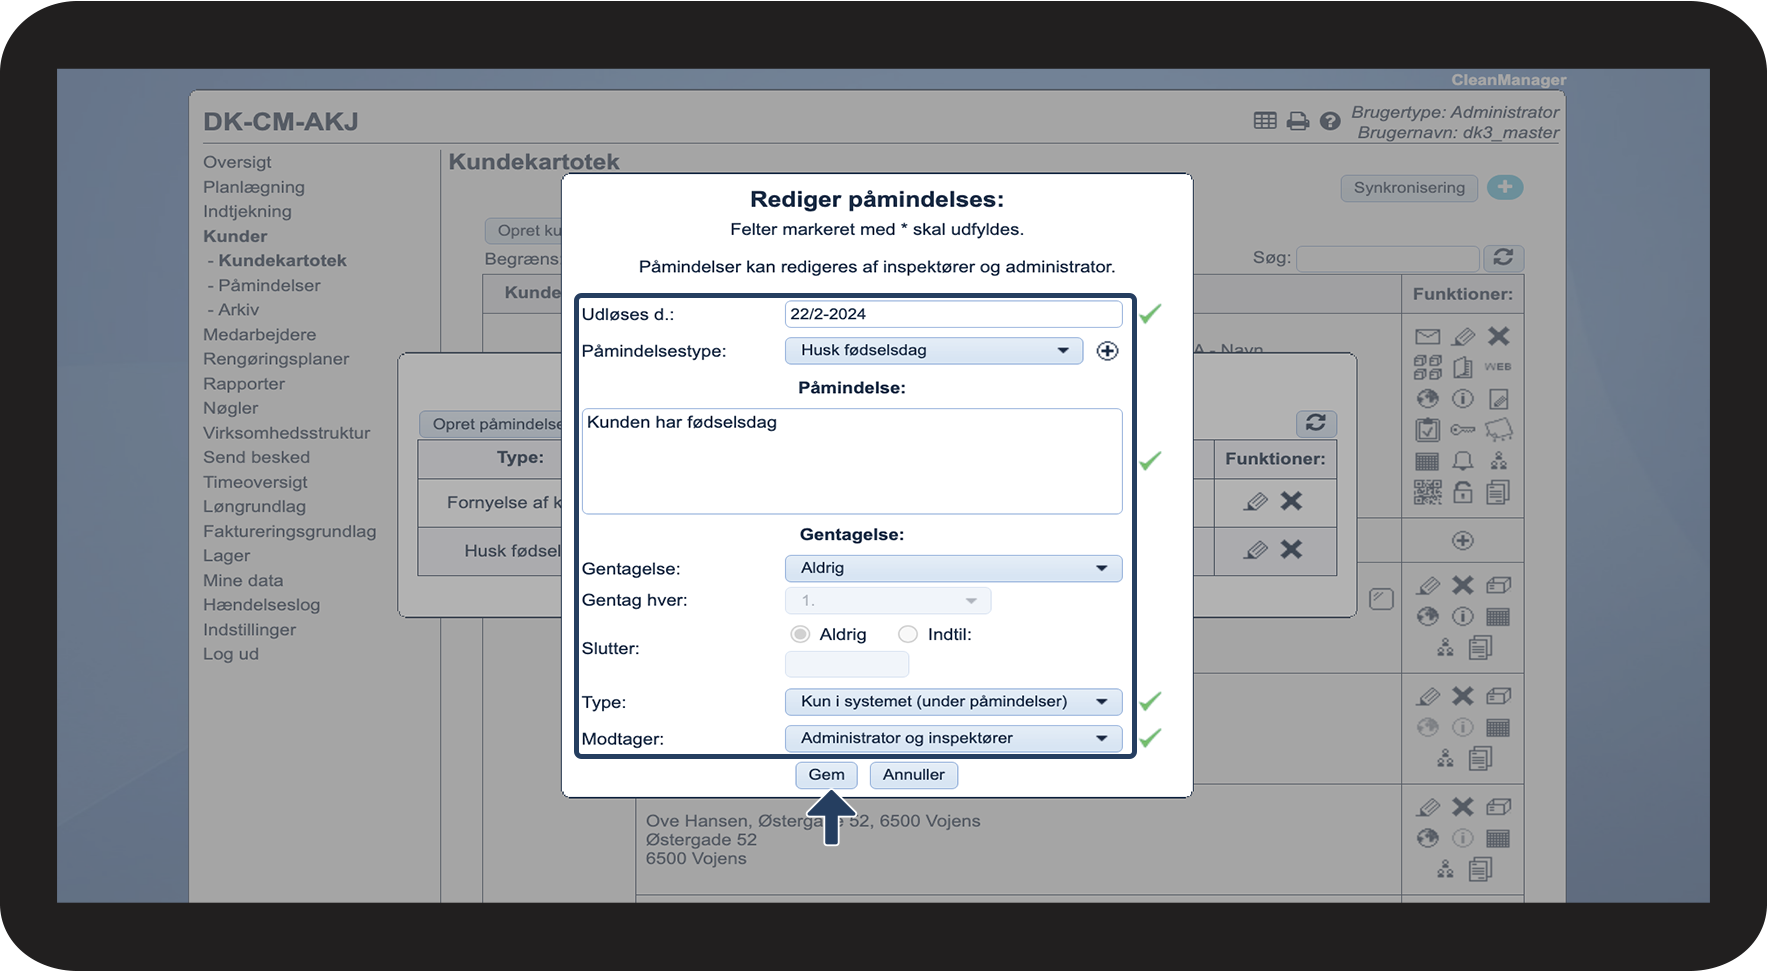The width and height of the screenshot is (1767, 971).
Task: Open Indstillinger in the sidebar
Action: (250, 630)
